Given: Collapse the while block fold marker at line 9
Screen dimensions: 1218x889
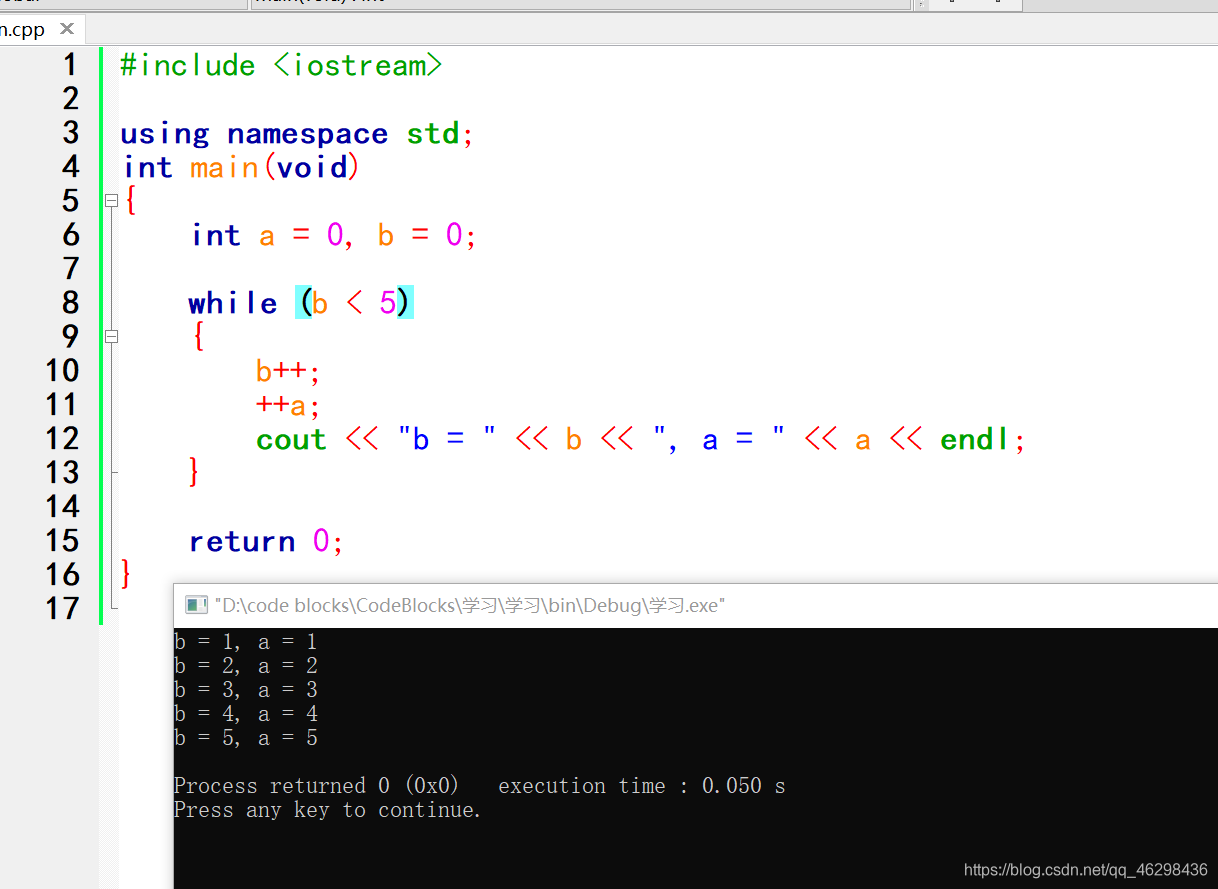Looking at the screenshot, I should [111, 337].
